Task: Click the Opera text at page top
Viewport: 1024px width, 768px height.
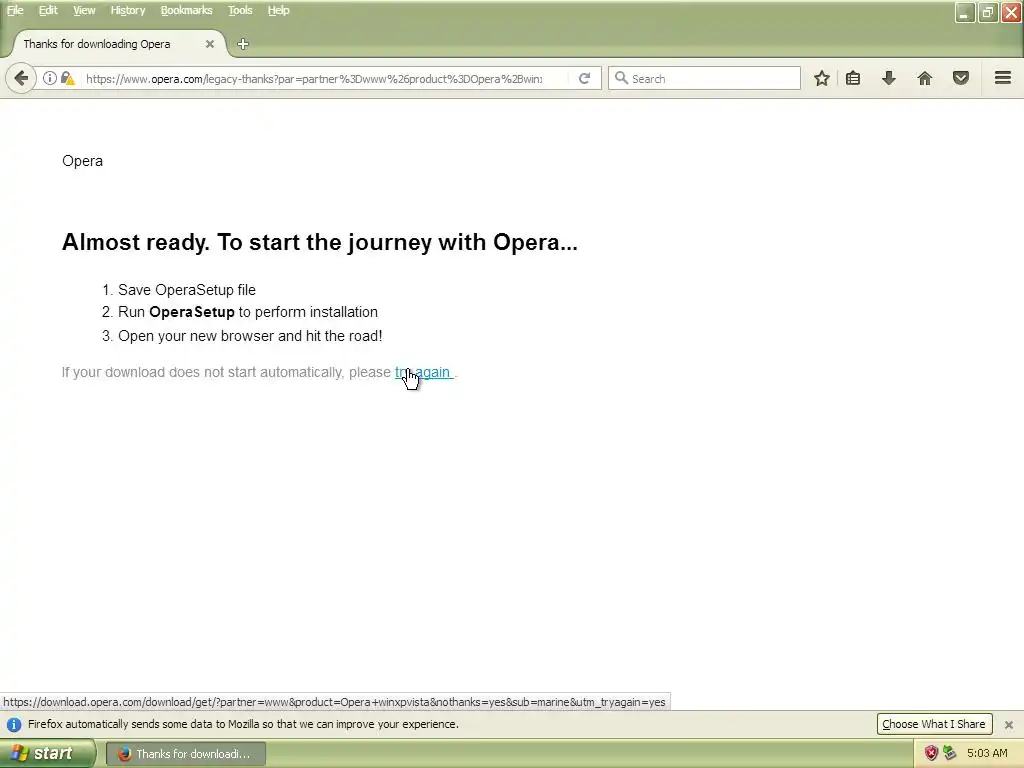Action: pos(82,161)
